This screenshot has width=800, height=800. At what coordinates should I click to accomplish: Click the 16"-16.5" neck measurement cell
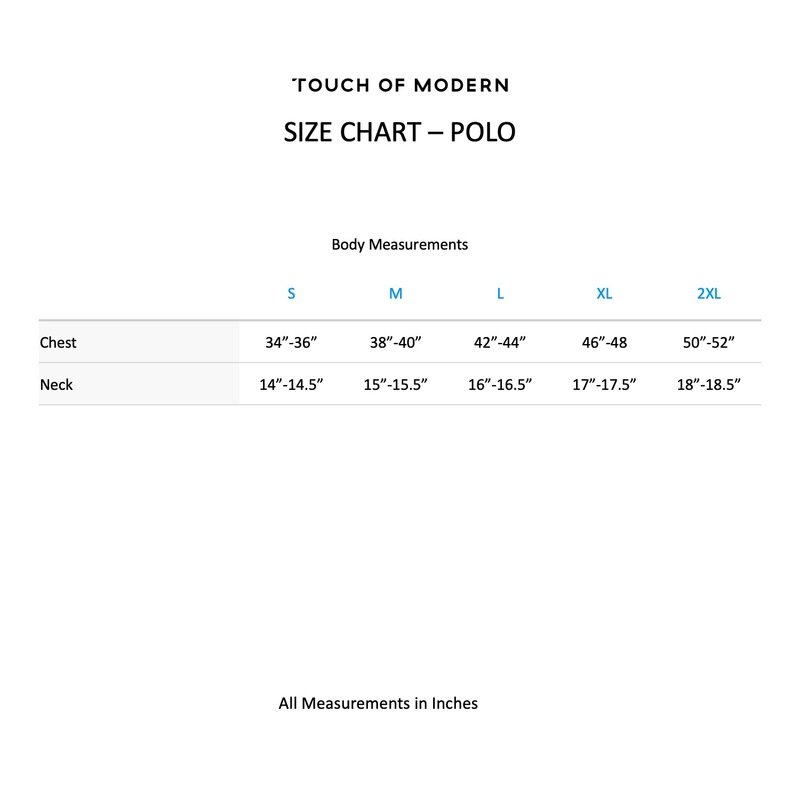500,384
